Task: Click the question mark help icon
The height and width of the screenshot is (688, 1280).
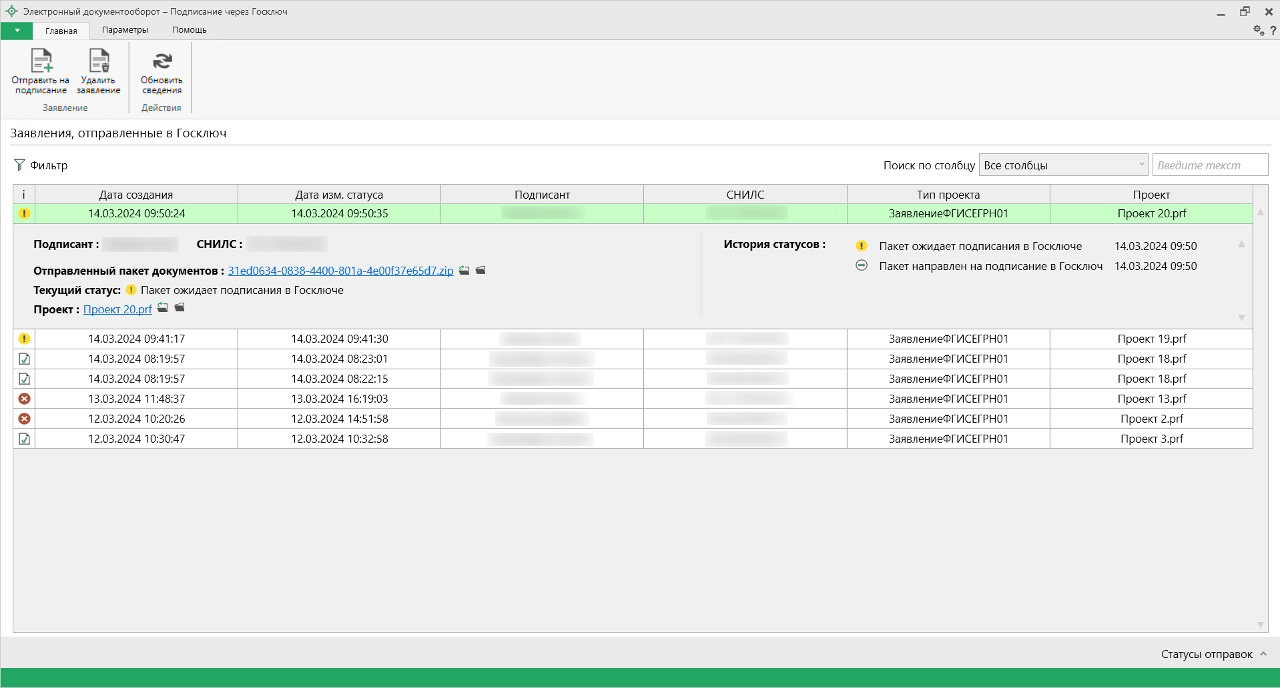Action: point(1272,31)
